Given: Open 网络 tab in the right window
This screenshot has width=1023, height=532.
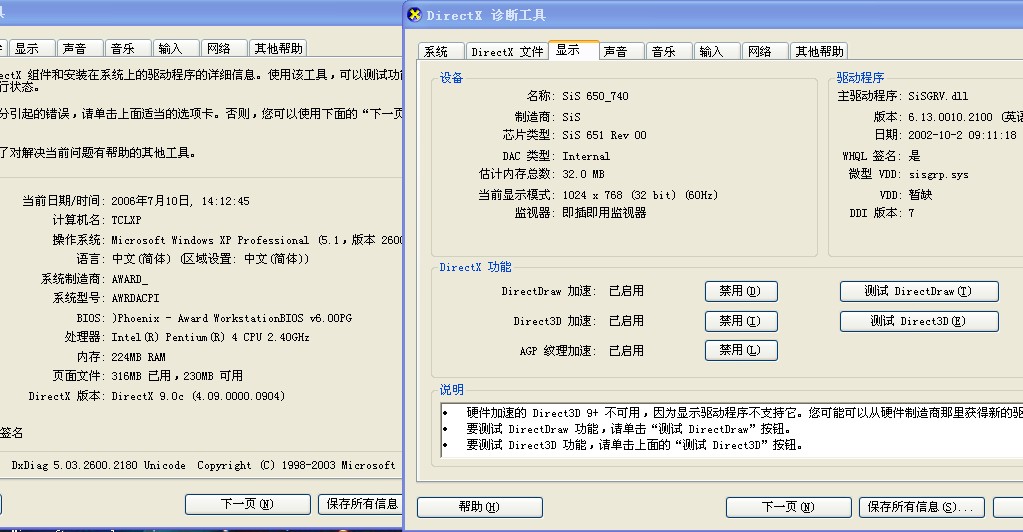Looking at the screenshot, I should [x=765, y=52].
